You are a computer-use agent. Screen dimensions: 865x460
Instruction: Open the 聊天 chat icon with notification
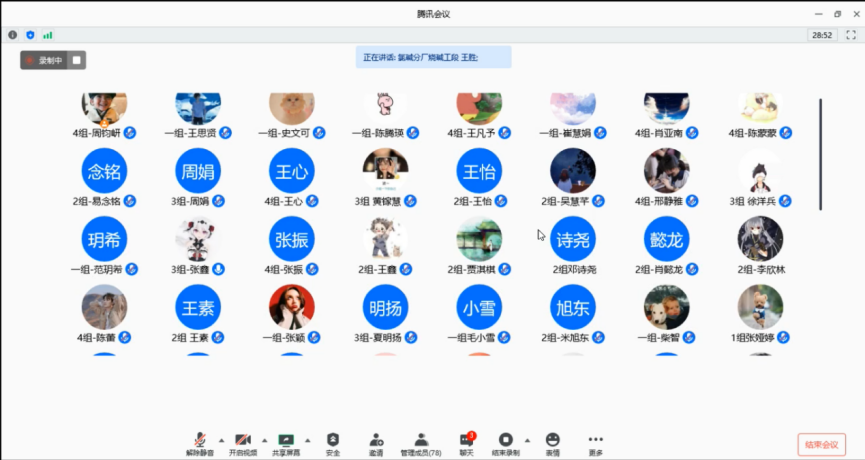click(x=466, y=440)
